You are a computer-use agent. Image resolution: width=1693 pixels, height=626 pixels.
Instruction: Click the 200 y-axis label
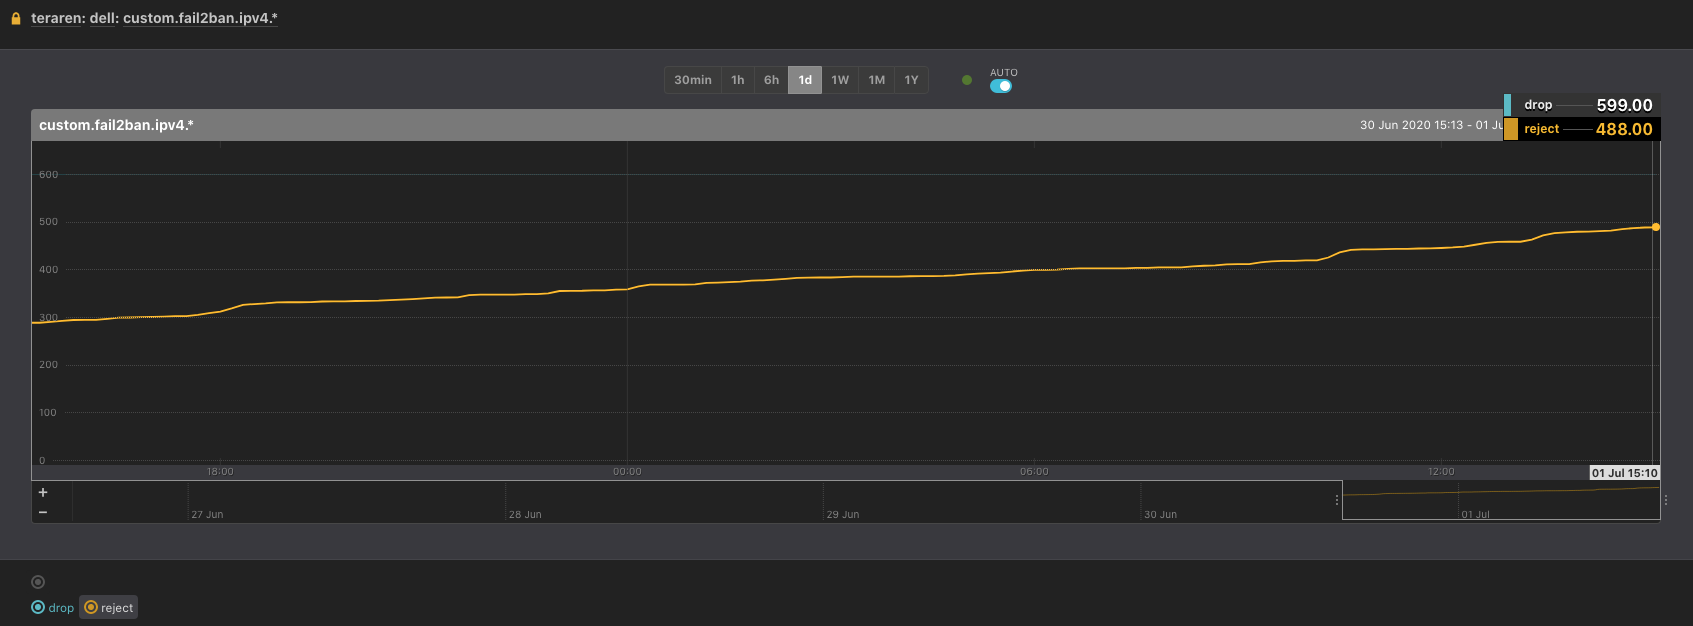click(x=48, y=364)
